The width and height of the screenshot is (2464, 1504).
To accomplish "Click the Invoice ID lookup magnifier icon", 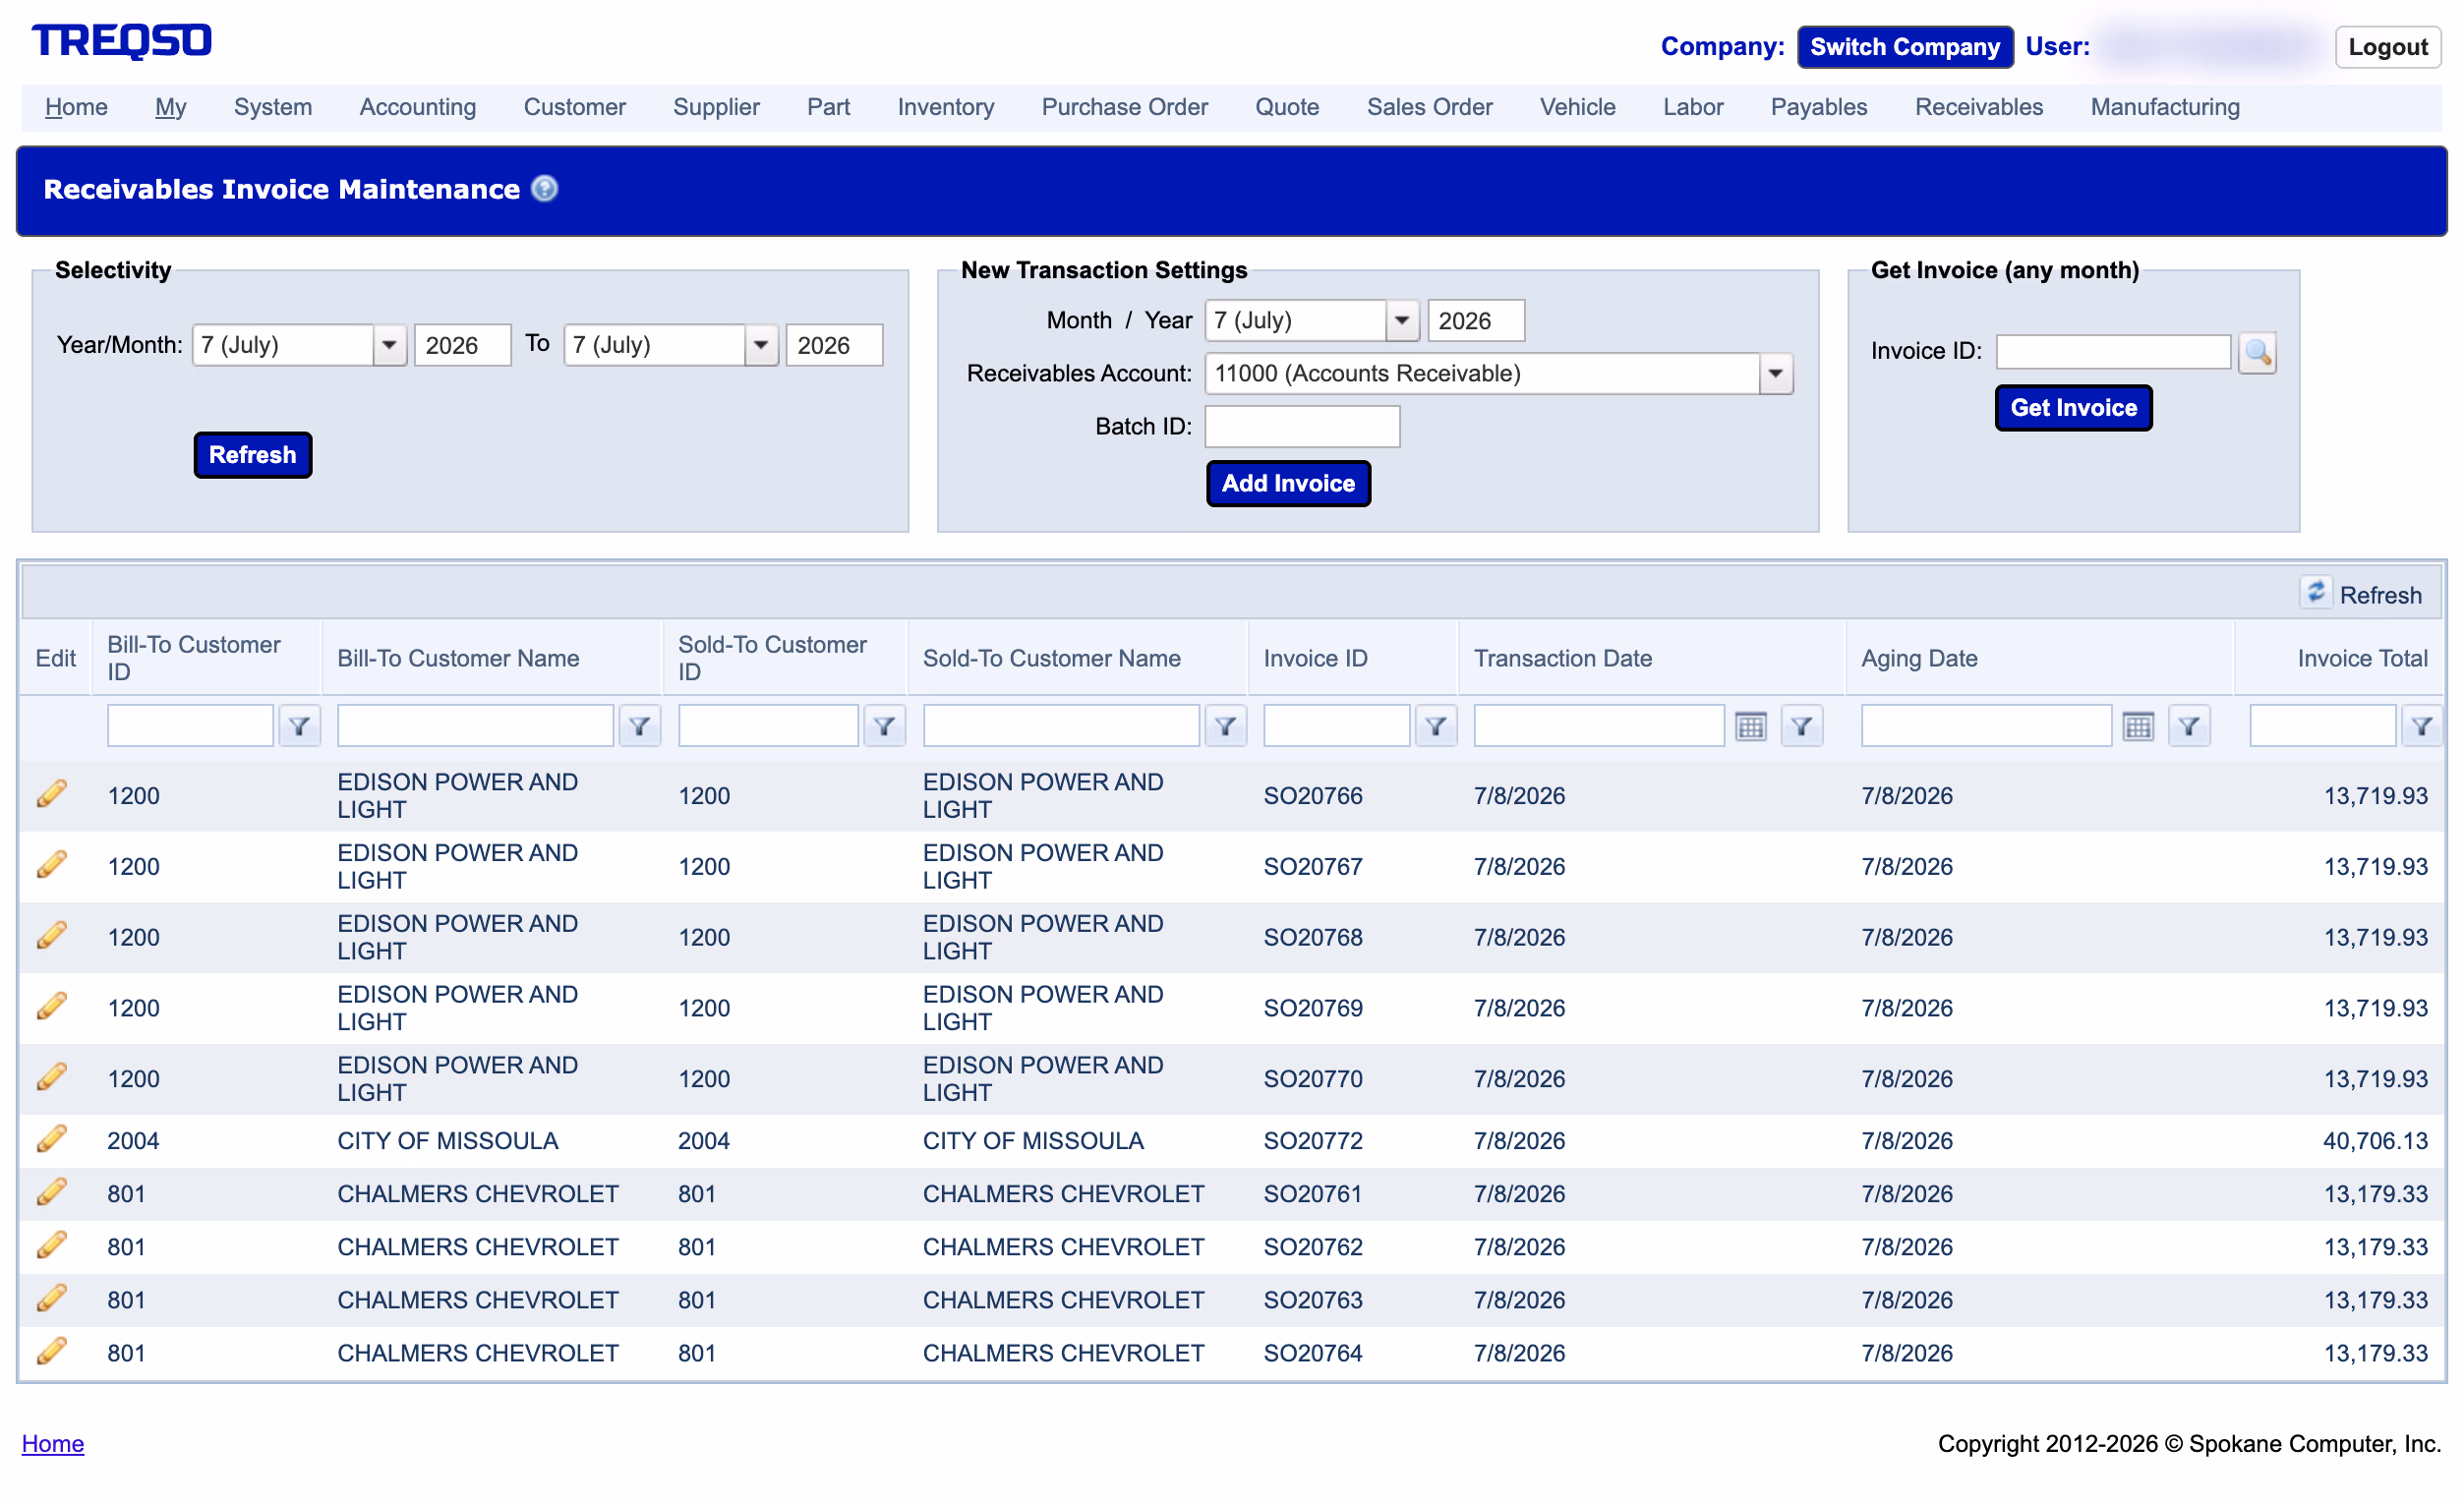I will pyautogui.click(x=2257, y=352).
